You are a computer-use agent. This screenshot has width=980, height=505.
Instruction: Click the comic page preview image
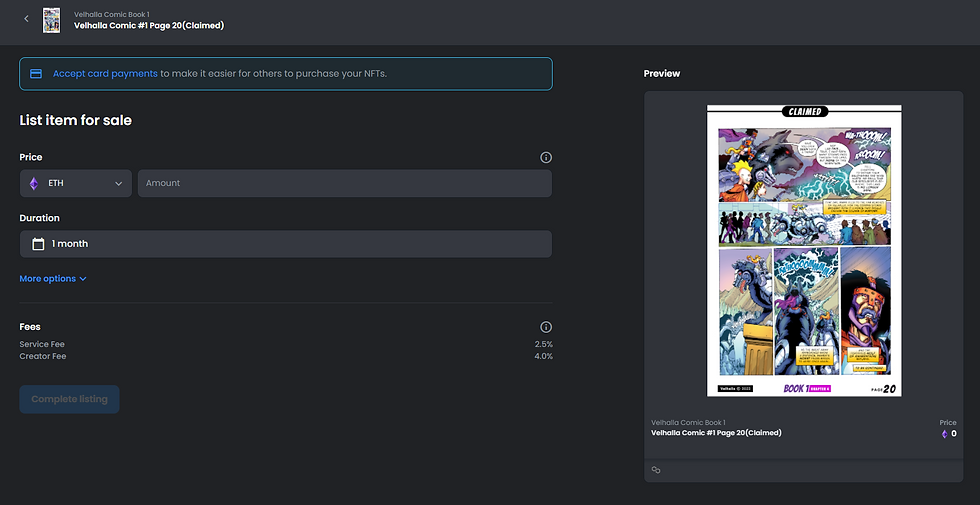tap(804, 251)
